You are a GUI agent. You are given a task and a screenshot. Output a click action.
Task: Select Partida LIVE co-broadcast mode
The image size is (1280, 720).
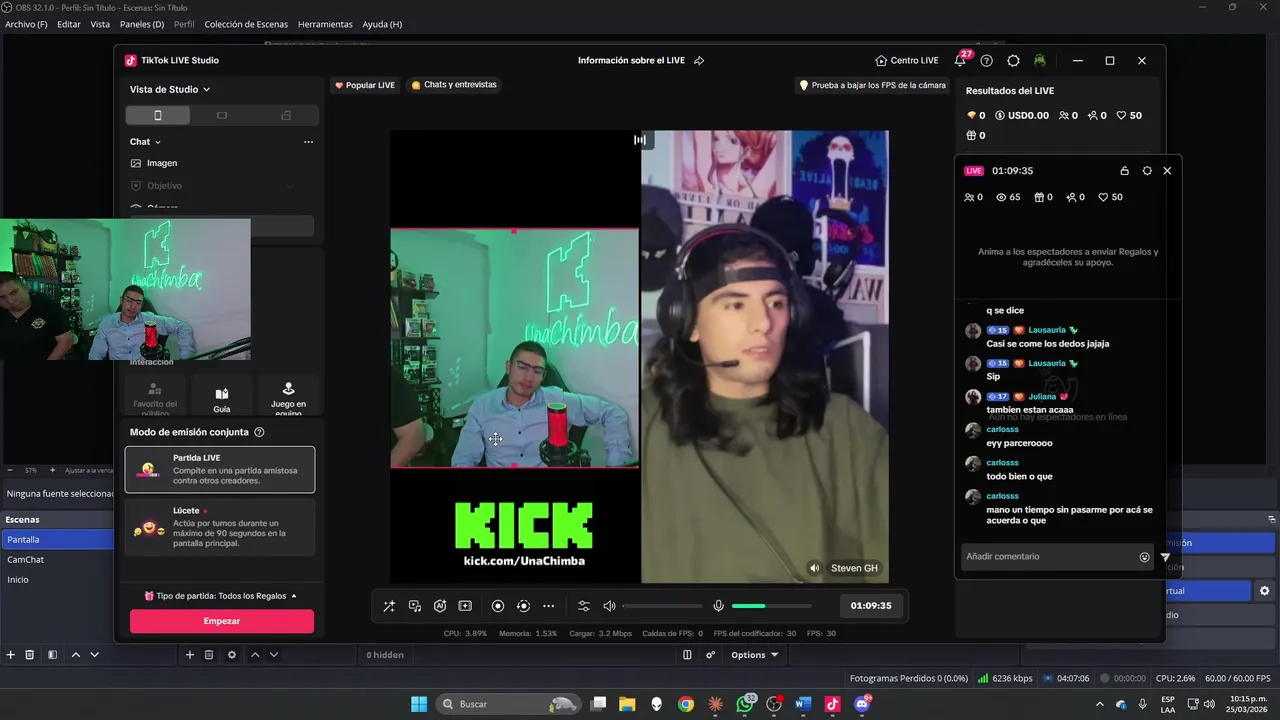220,469
